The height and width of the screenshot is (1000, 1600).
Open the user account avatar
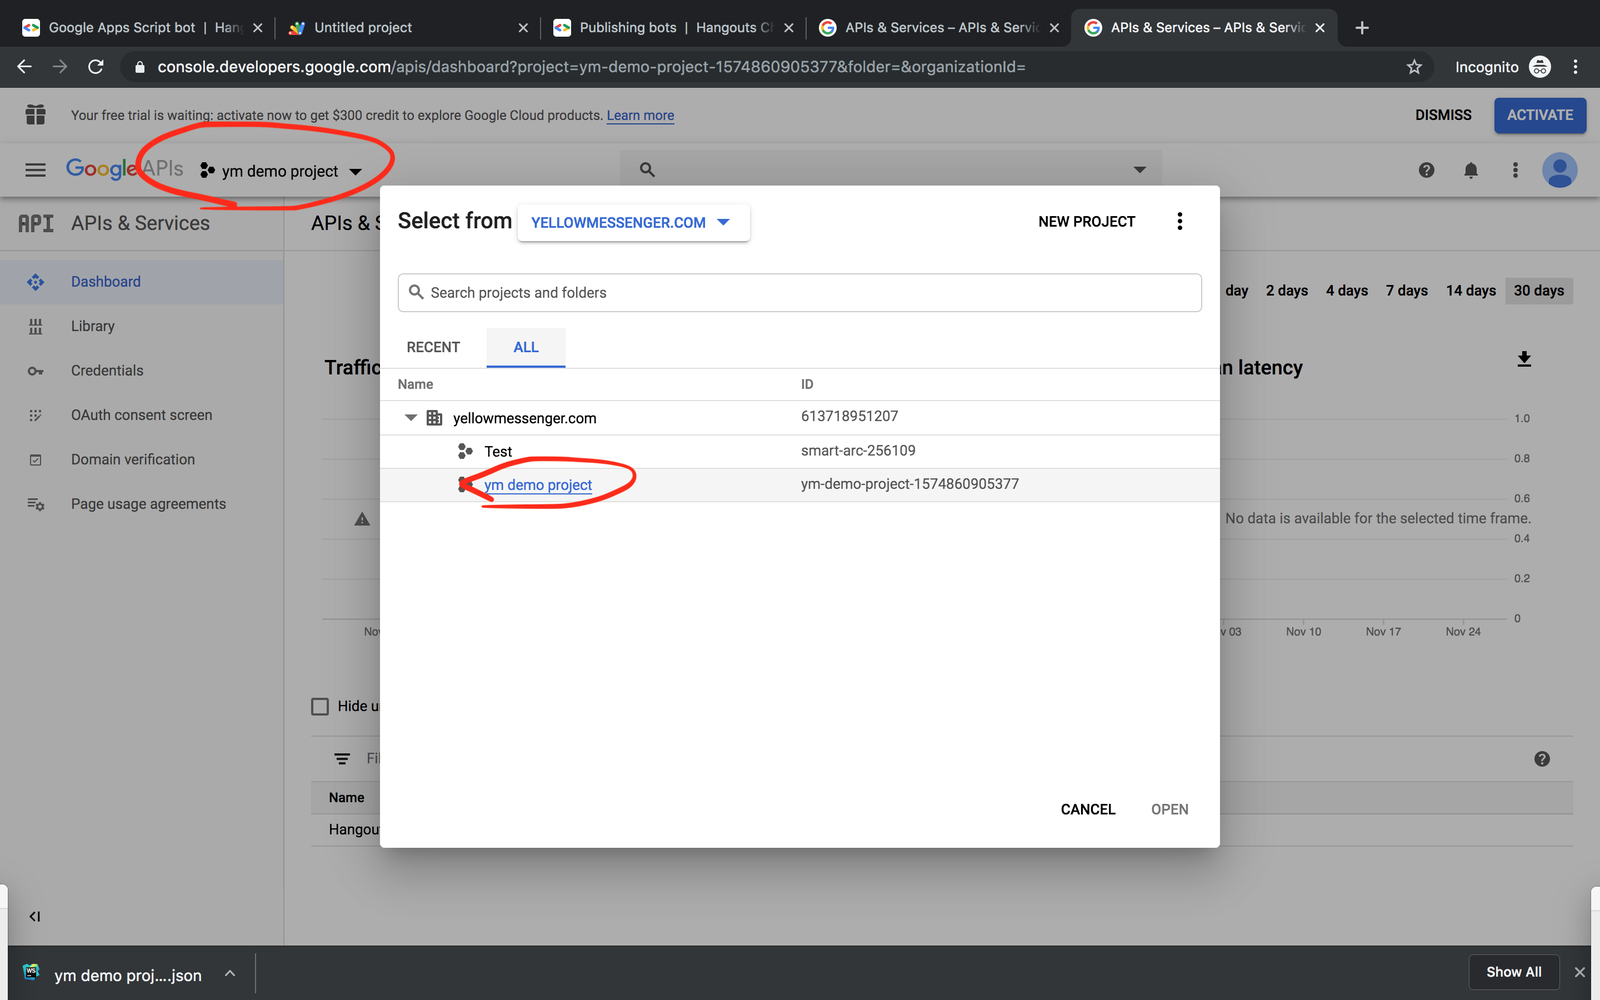tap(1560, 170)
